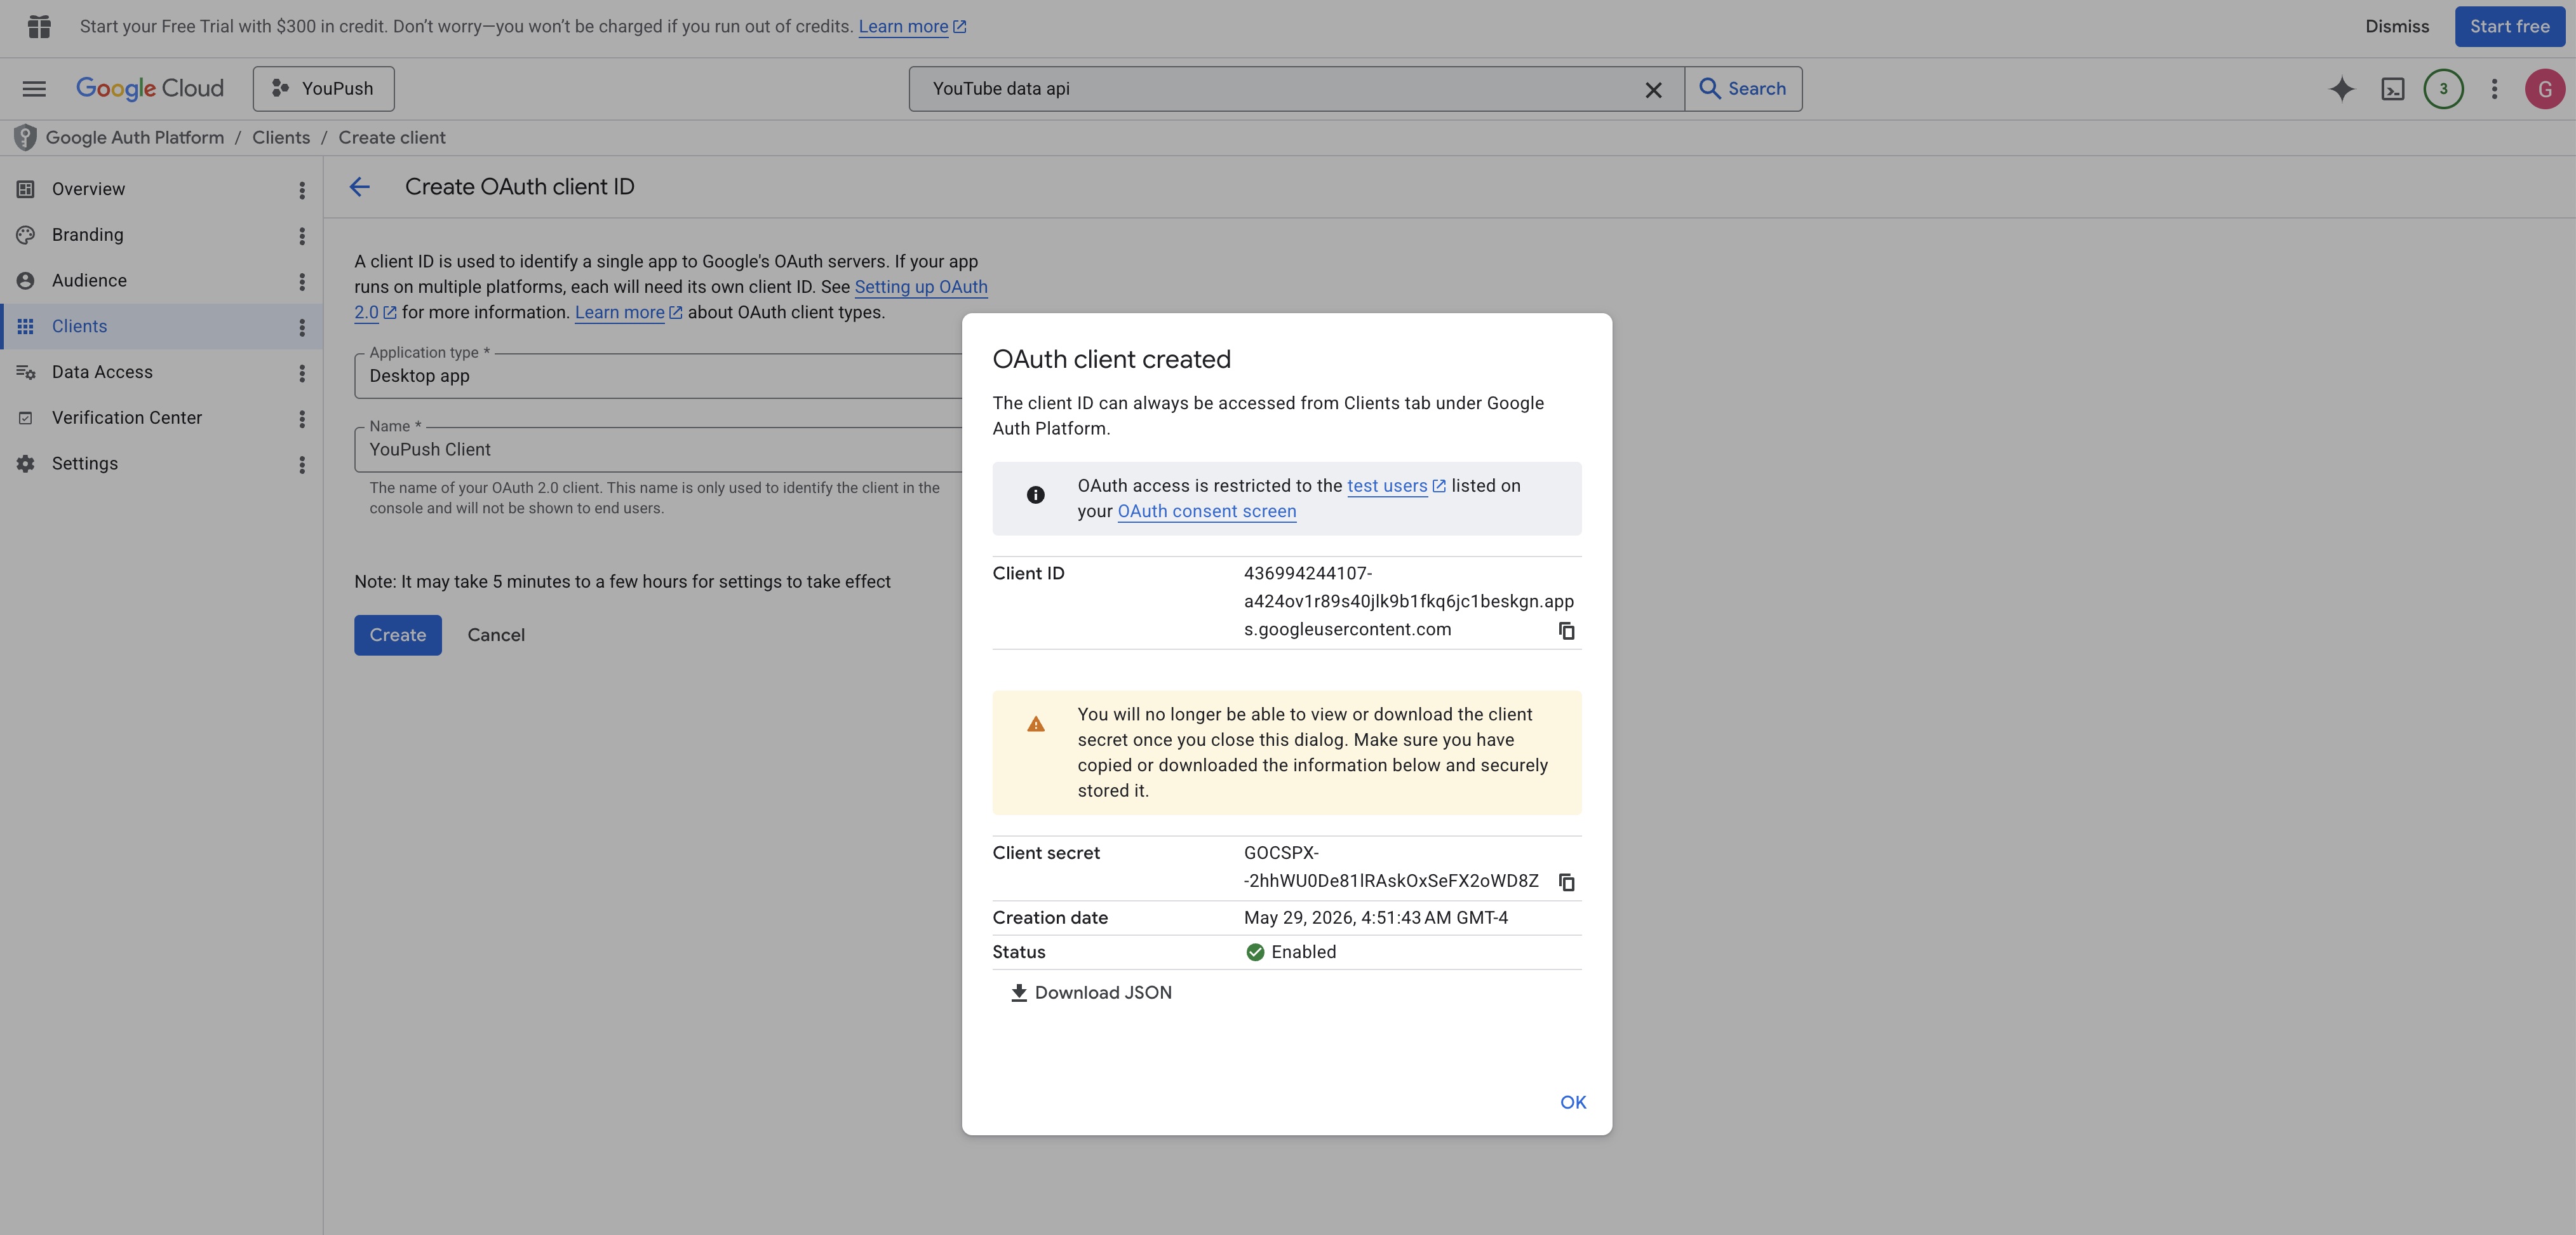Open the G account avatar

coord(2544,89)
